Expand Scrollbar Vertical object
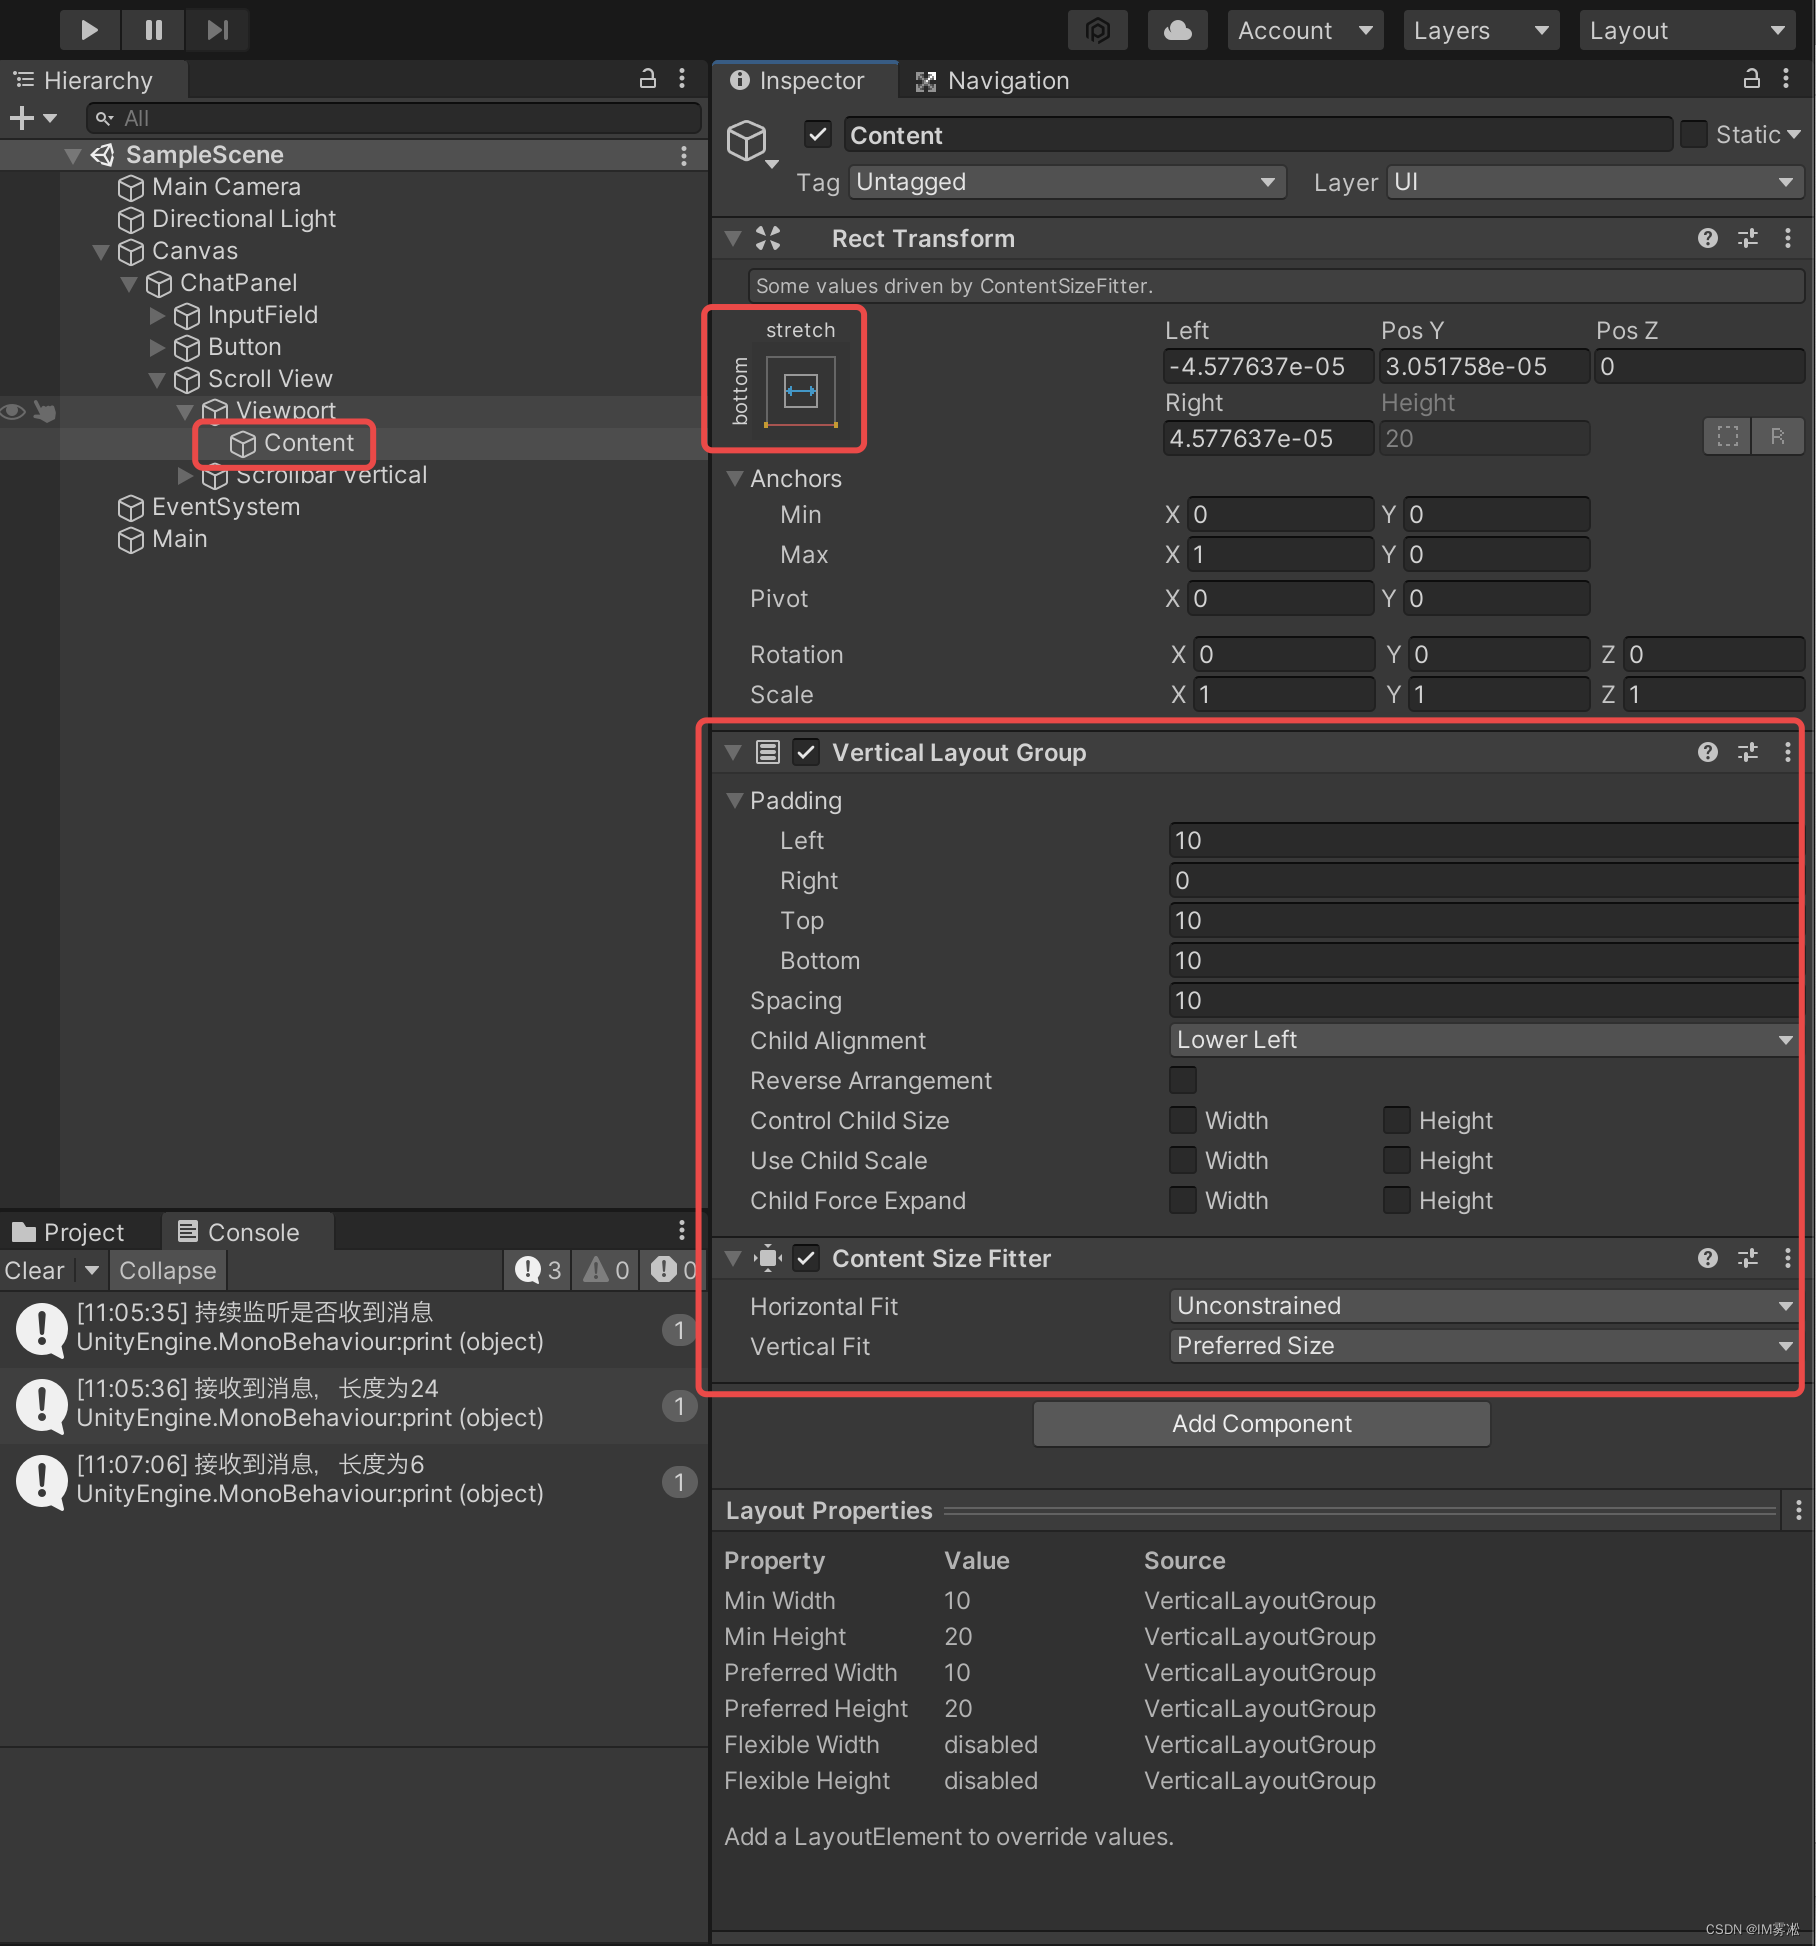This screenshot has height=1946, width=1816. point(185,475)
